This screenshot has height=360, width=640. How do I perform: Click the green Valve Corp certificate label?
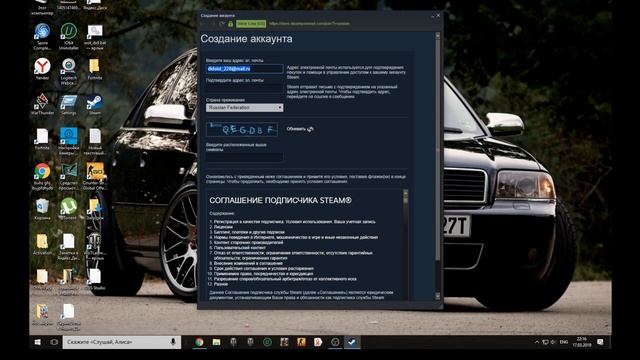point(251,24)
